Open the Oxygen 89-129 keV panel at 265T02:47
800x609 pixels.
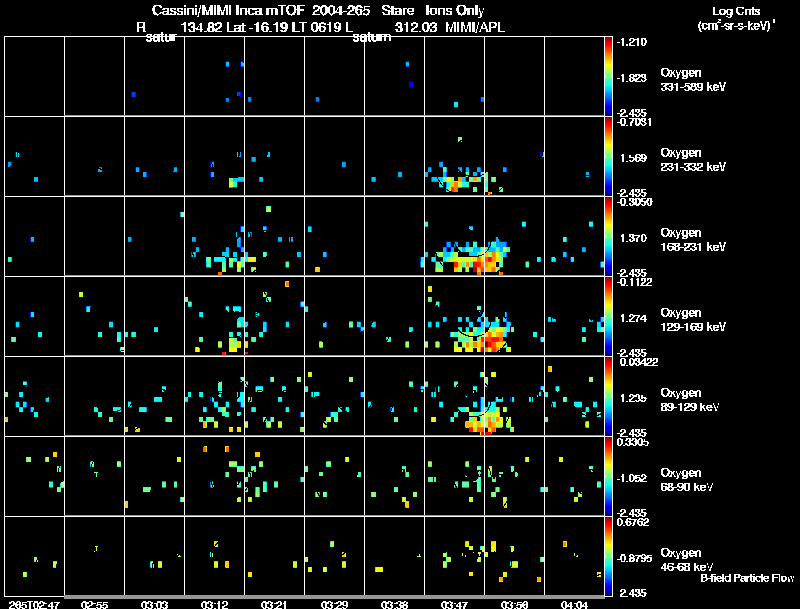(x=34, y=396)
